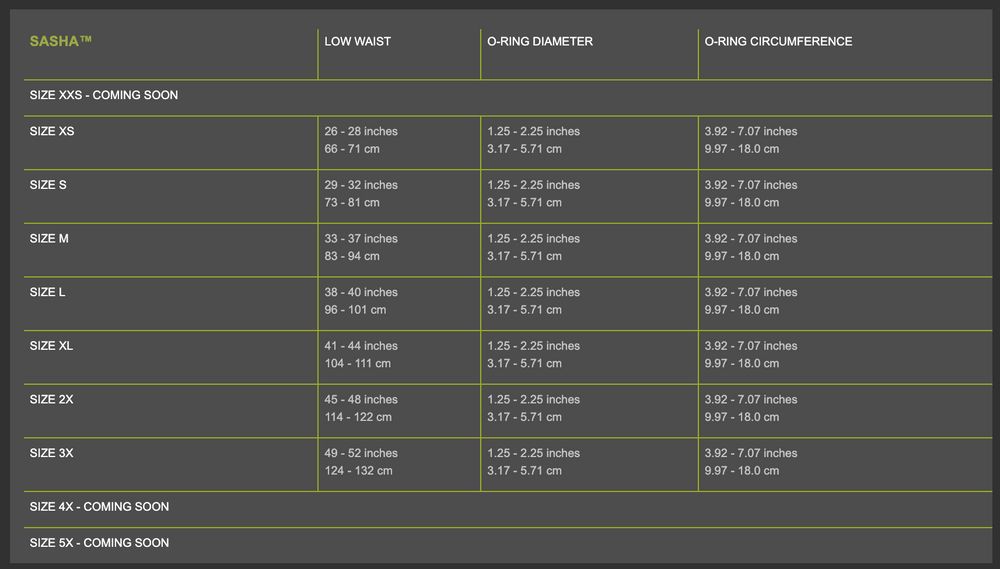The height and width of the screenshot is (569, 1000).
Task: Select the SIZE XL row label
Action: tap(52, 346)
